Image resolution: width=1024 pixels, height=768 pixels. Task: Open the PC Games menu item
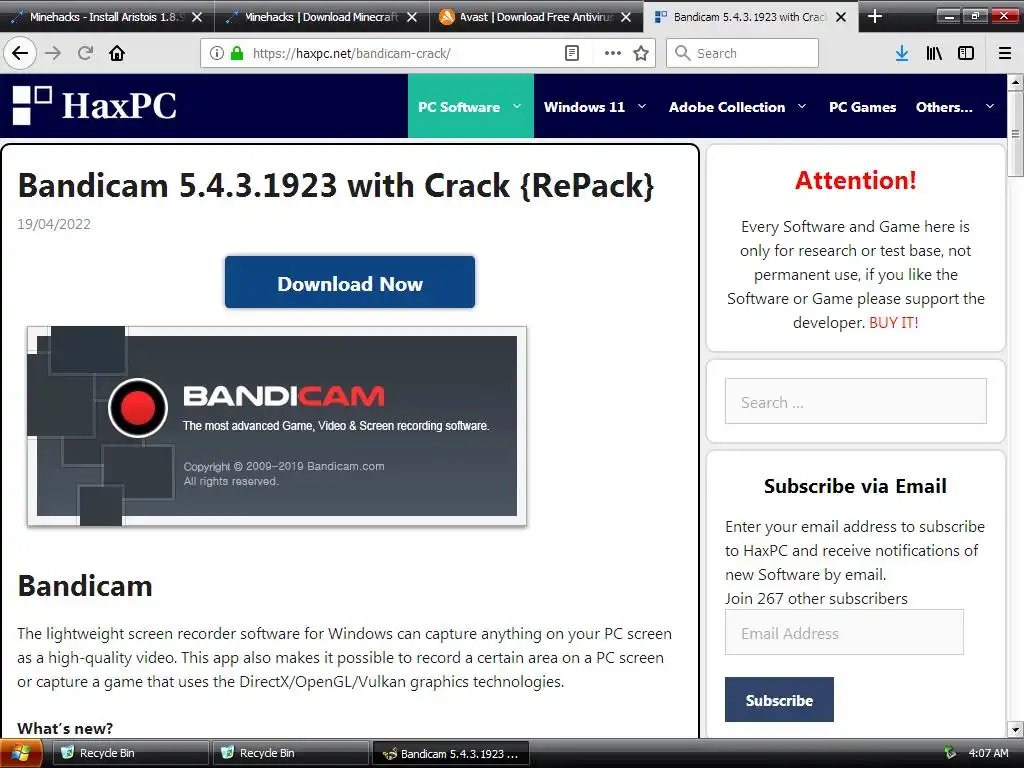[862, 107]
